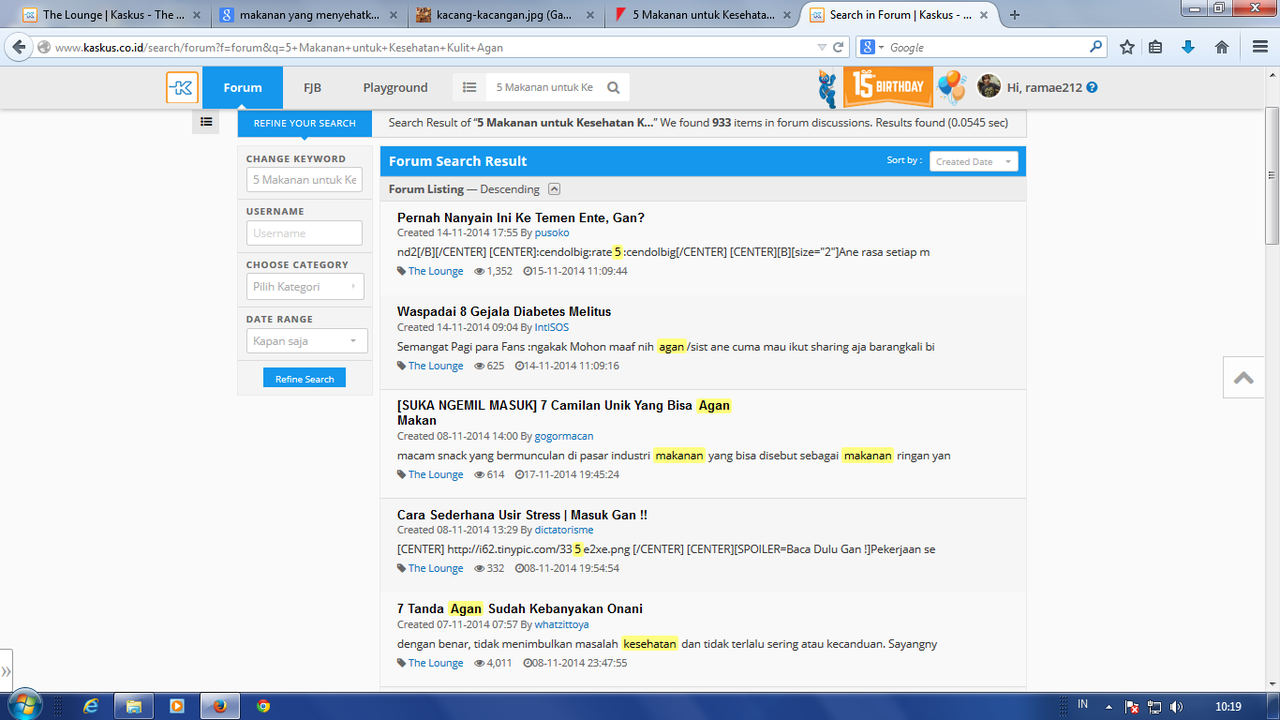Click the navbar search box 5 Makanan untuk Ke
1280x720 pixels.
(547, 88)
